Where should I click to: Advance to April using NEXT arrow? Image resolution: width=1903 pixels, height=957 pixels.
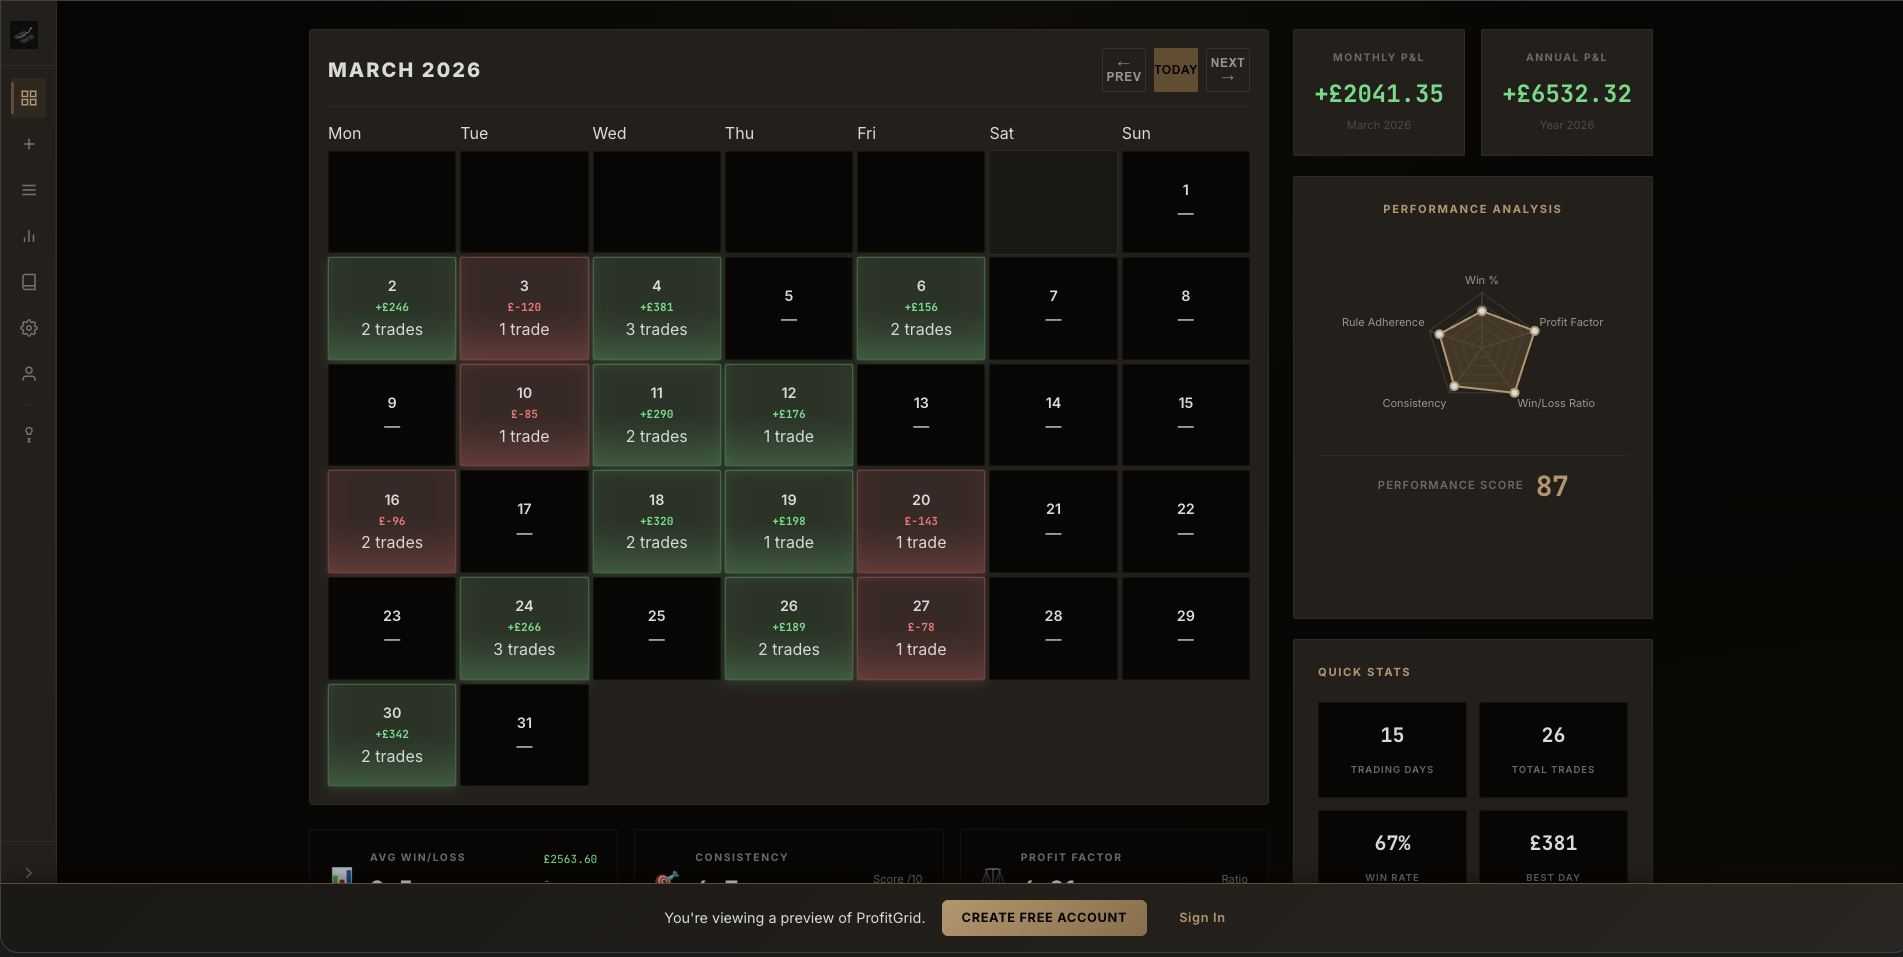(1227, 70)
